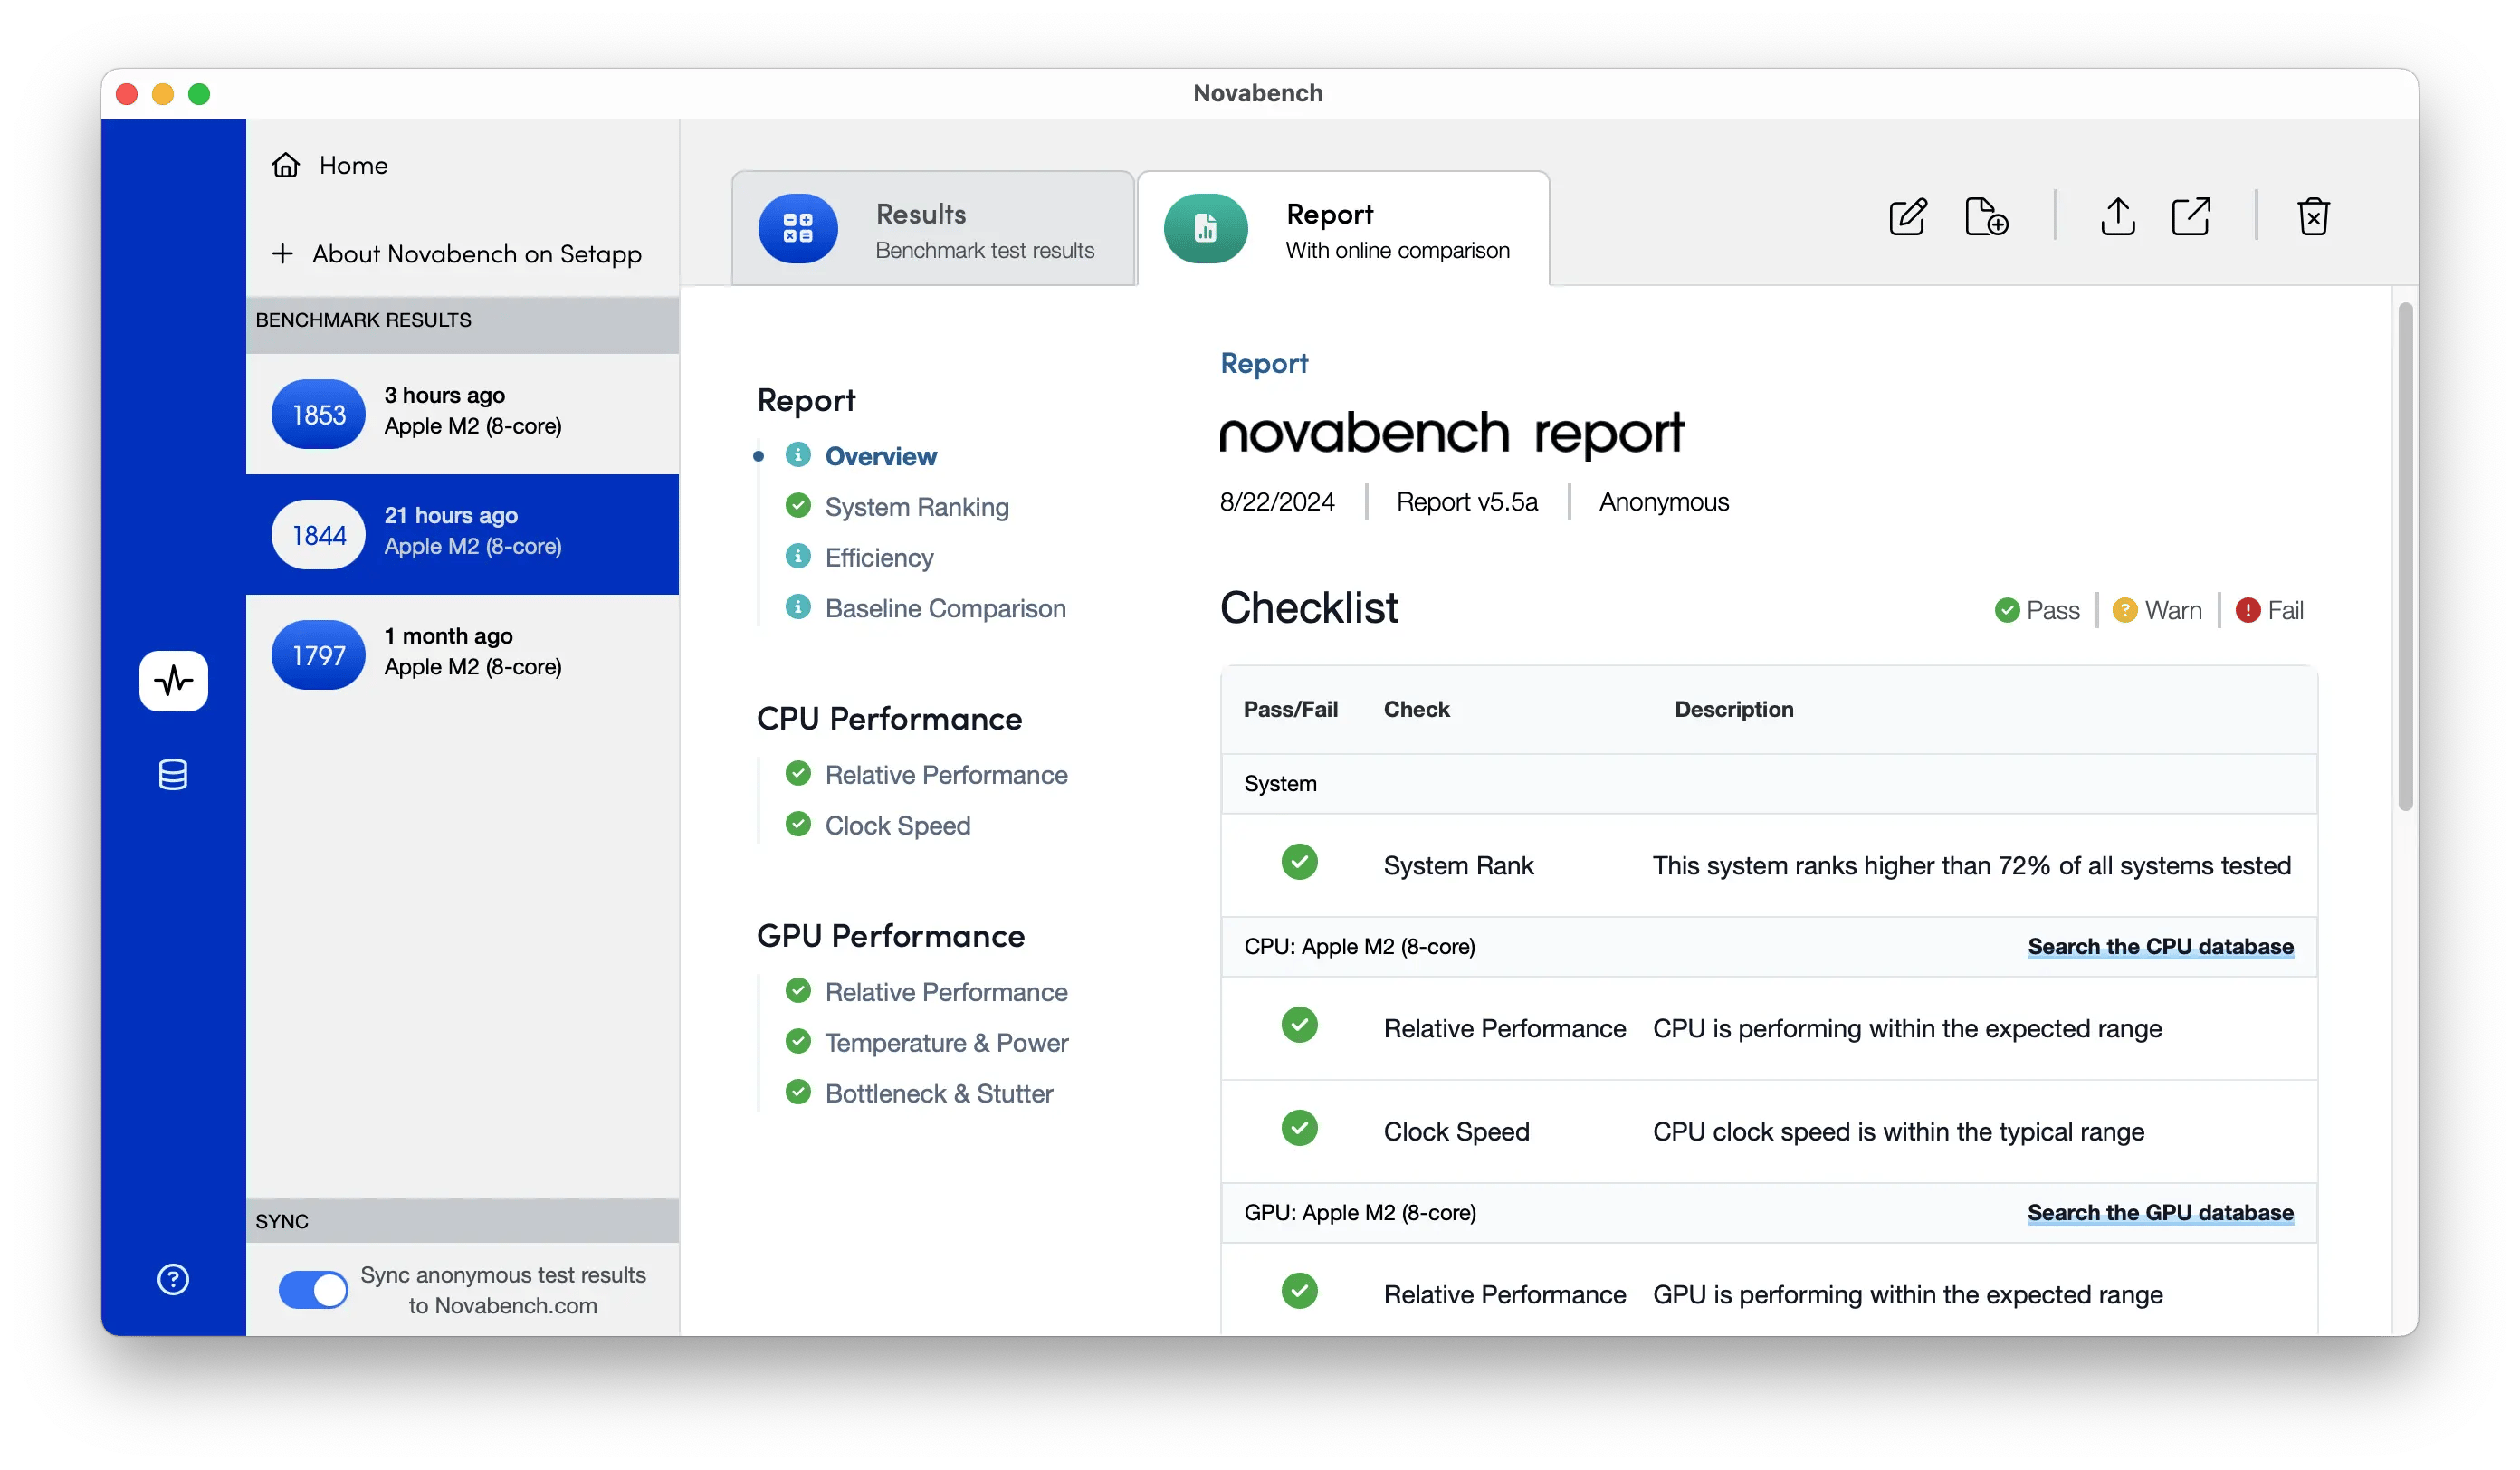Click the red Fail legend icon
2520x1470 pixels.
click(x=2247, y=610)
